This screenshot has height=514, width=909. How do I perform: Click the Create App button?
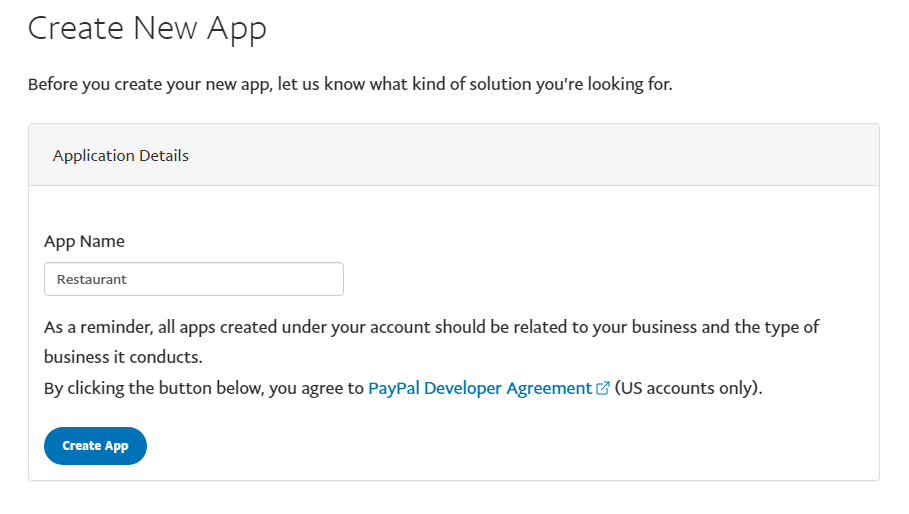tap(95, 446)
